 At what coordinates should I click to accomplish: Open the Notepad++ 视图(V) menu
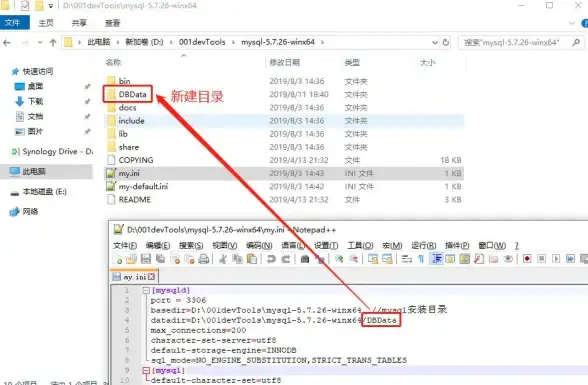(225, 246)
